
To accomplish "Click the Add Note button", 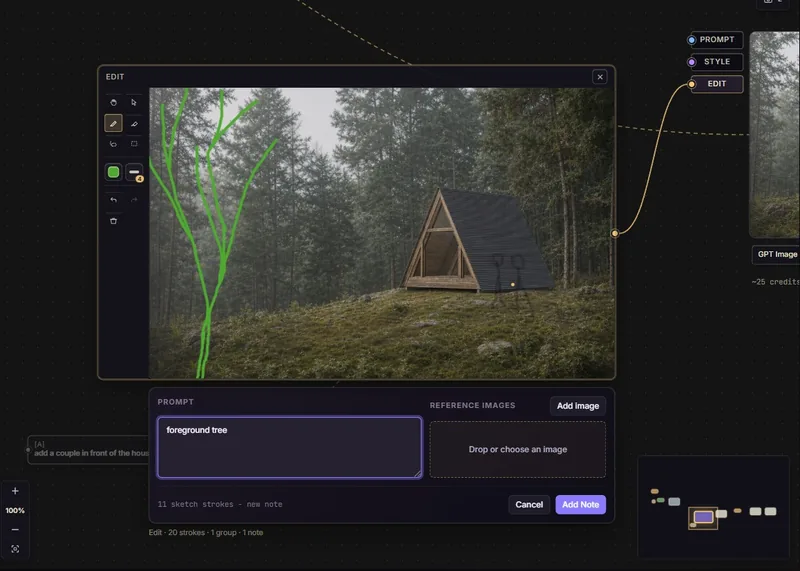I will point(581,504).
